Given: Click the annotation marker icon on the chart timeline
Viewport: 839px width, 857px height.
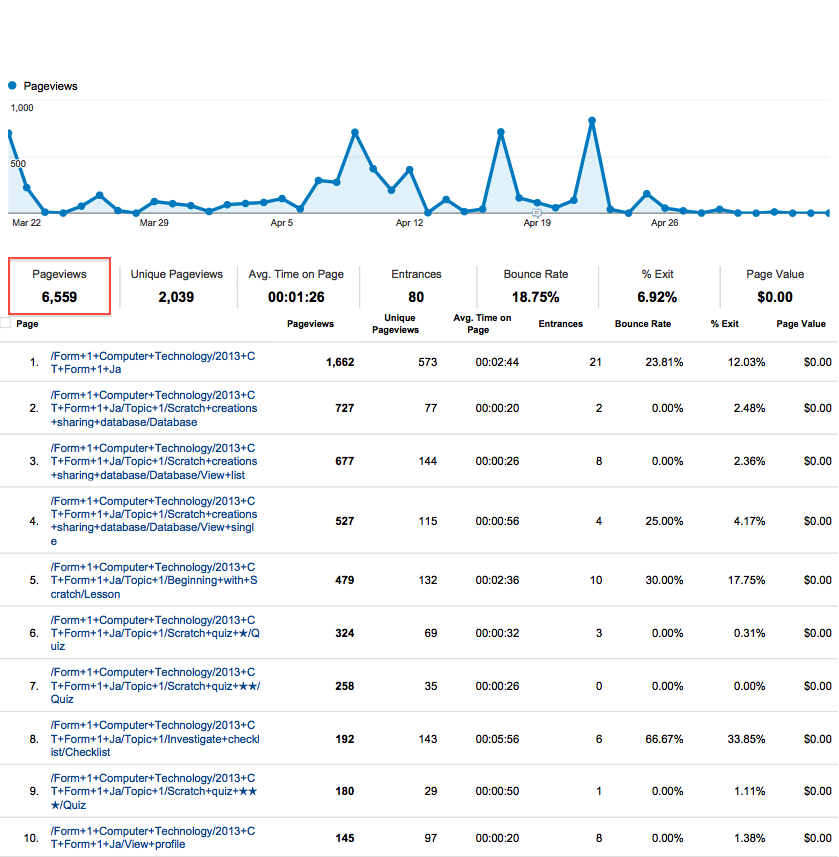Looking at the screenshot, I should pos(537,213).
